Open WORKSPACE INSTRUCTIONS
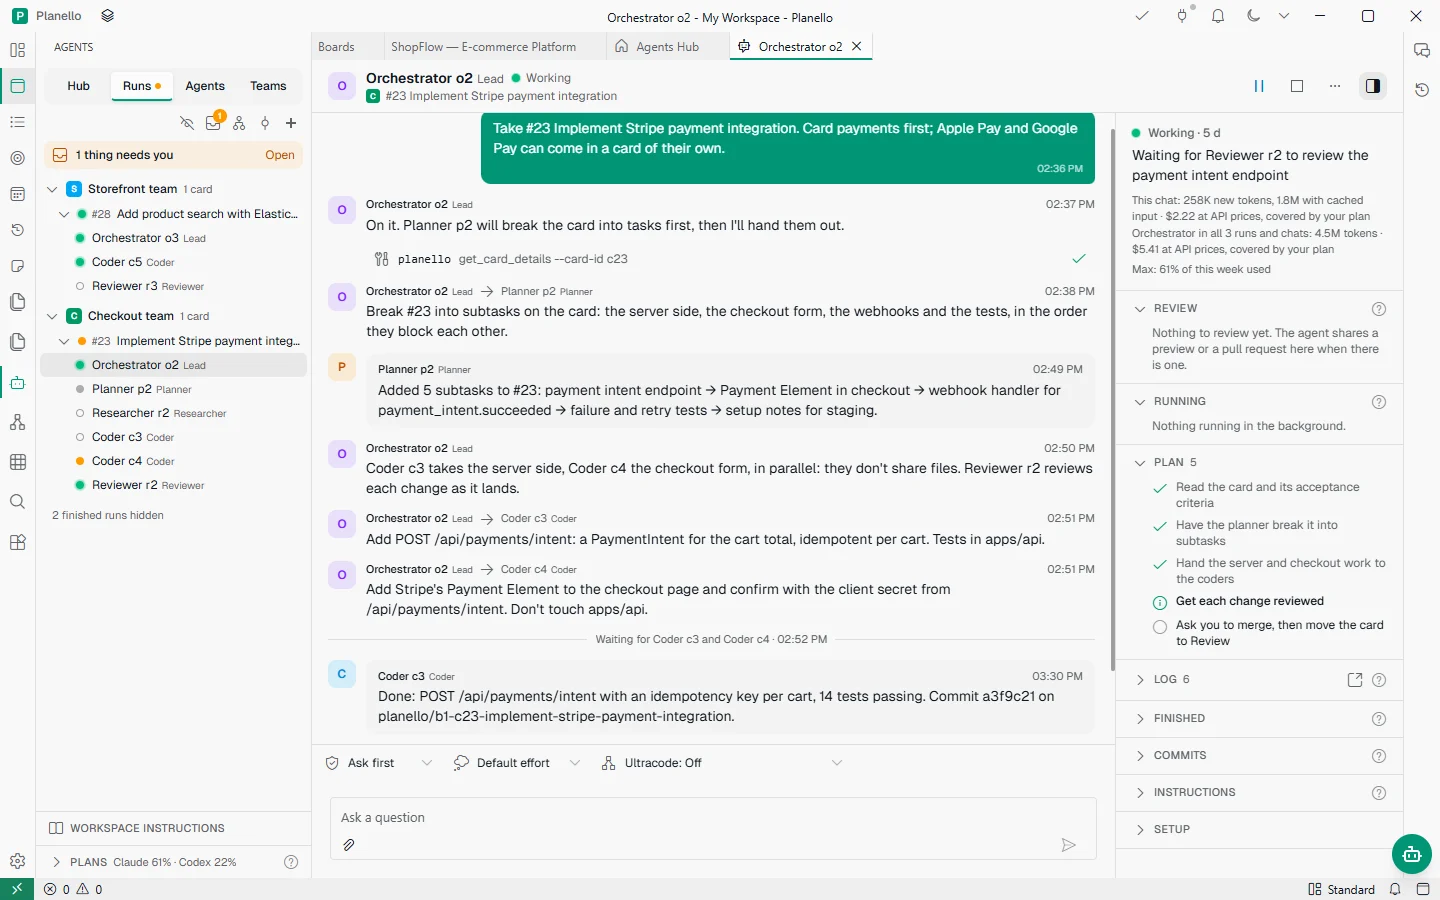The image size is (1440, 900). 174,828
